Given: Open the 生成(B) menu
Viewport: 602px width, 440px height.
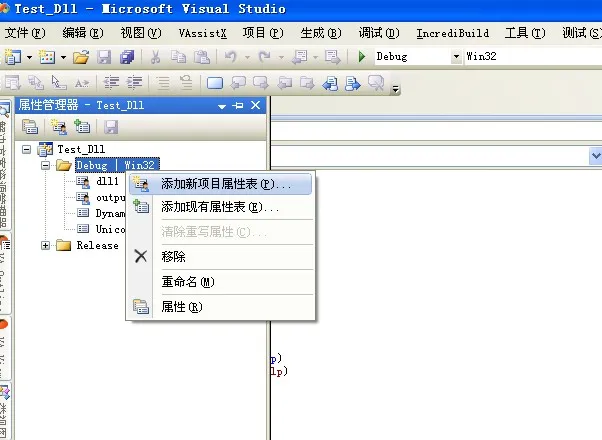Looking at the screenshot, I should (x=321, y=33).
